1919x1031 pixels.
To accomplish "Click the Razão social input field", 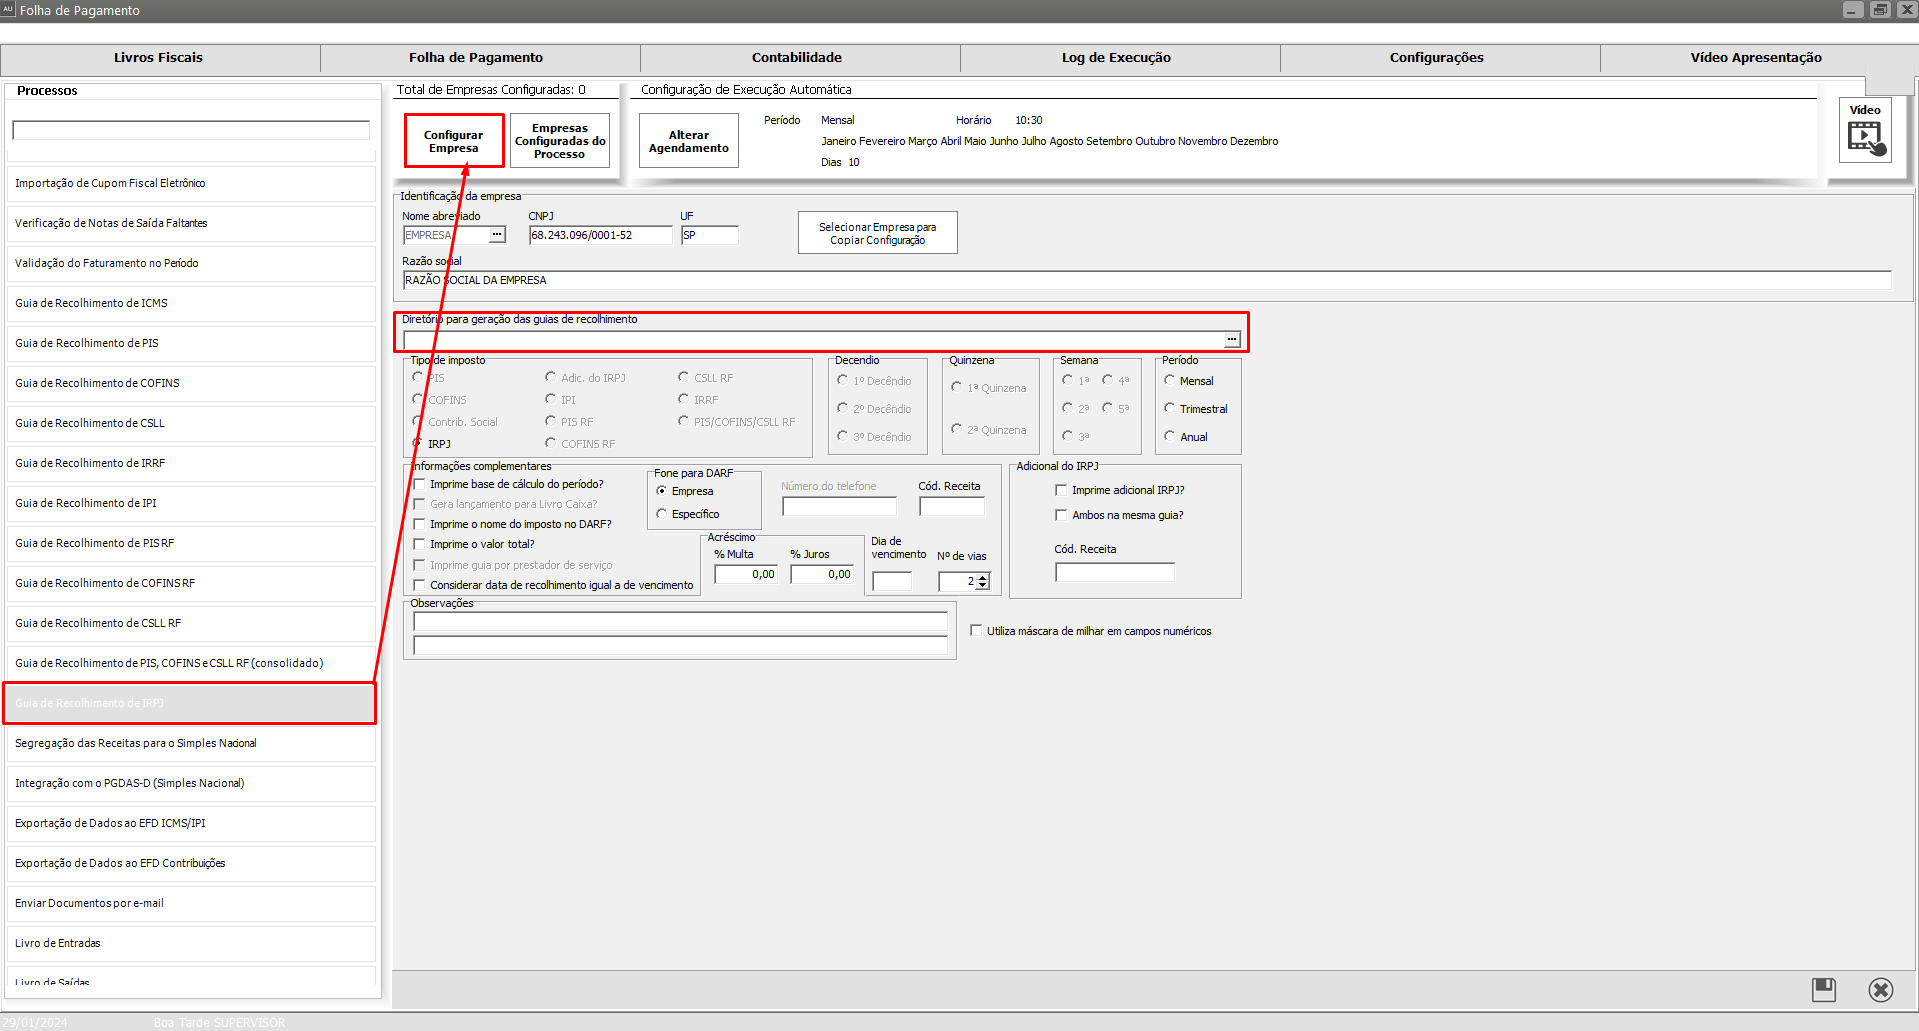I will click(x=1147, y=280).
